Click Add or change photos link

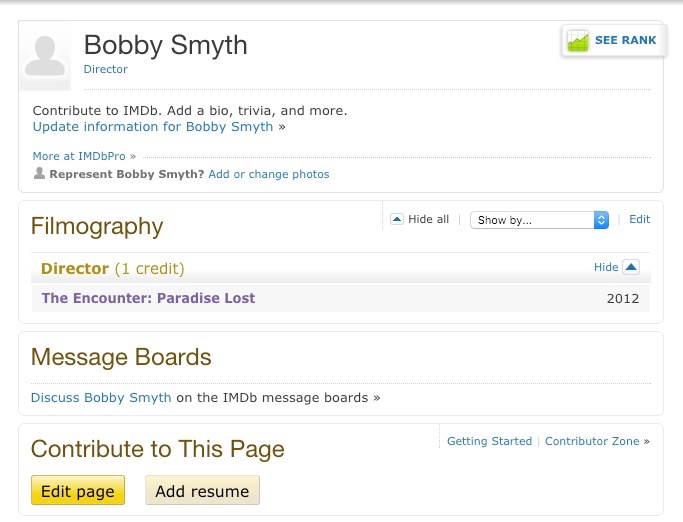coord(268,174)
